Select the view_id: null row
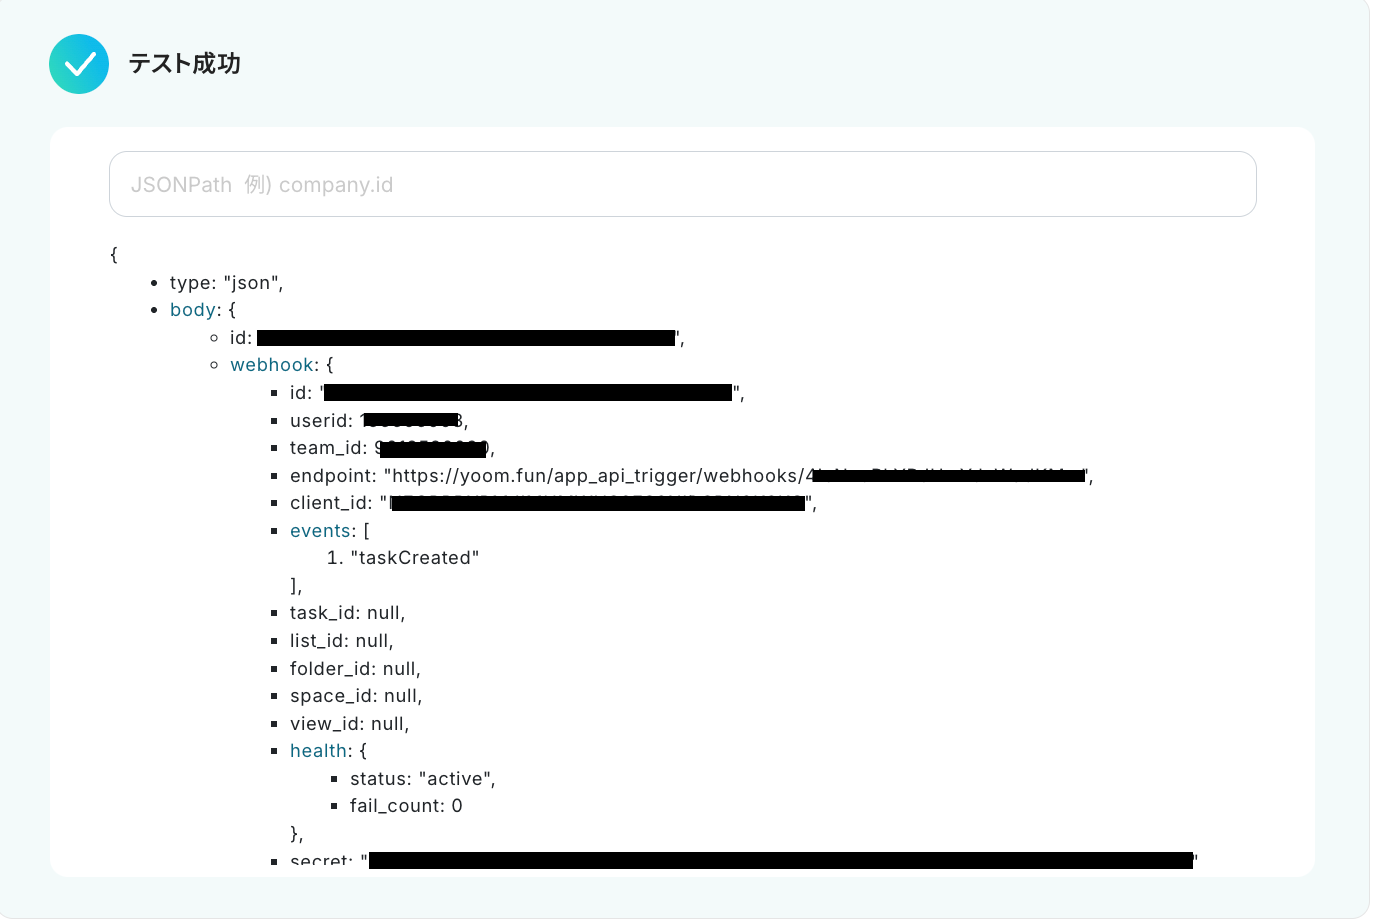The width and height of the screenshot is (1376, 924). pos(349,724)
